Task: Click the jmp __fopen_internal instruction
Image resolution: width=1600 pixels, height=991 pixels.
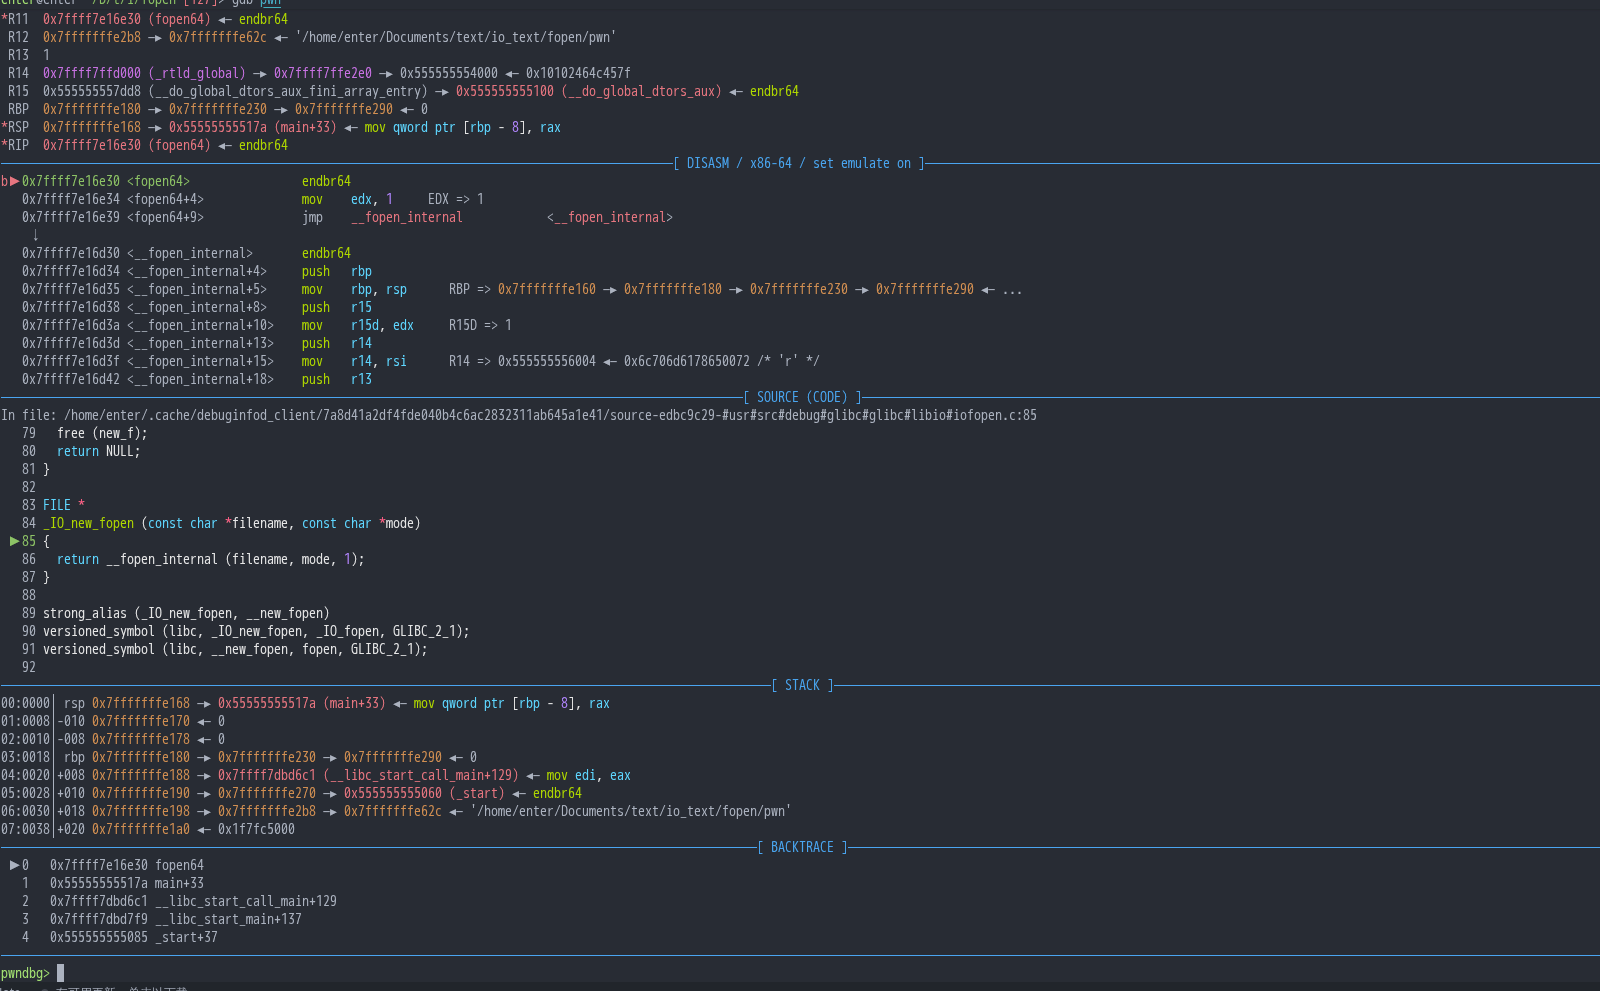Action: tap(382, 217)
